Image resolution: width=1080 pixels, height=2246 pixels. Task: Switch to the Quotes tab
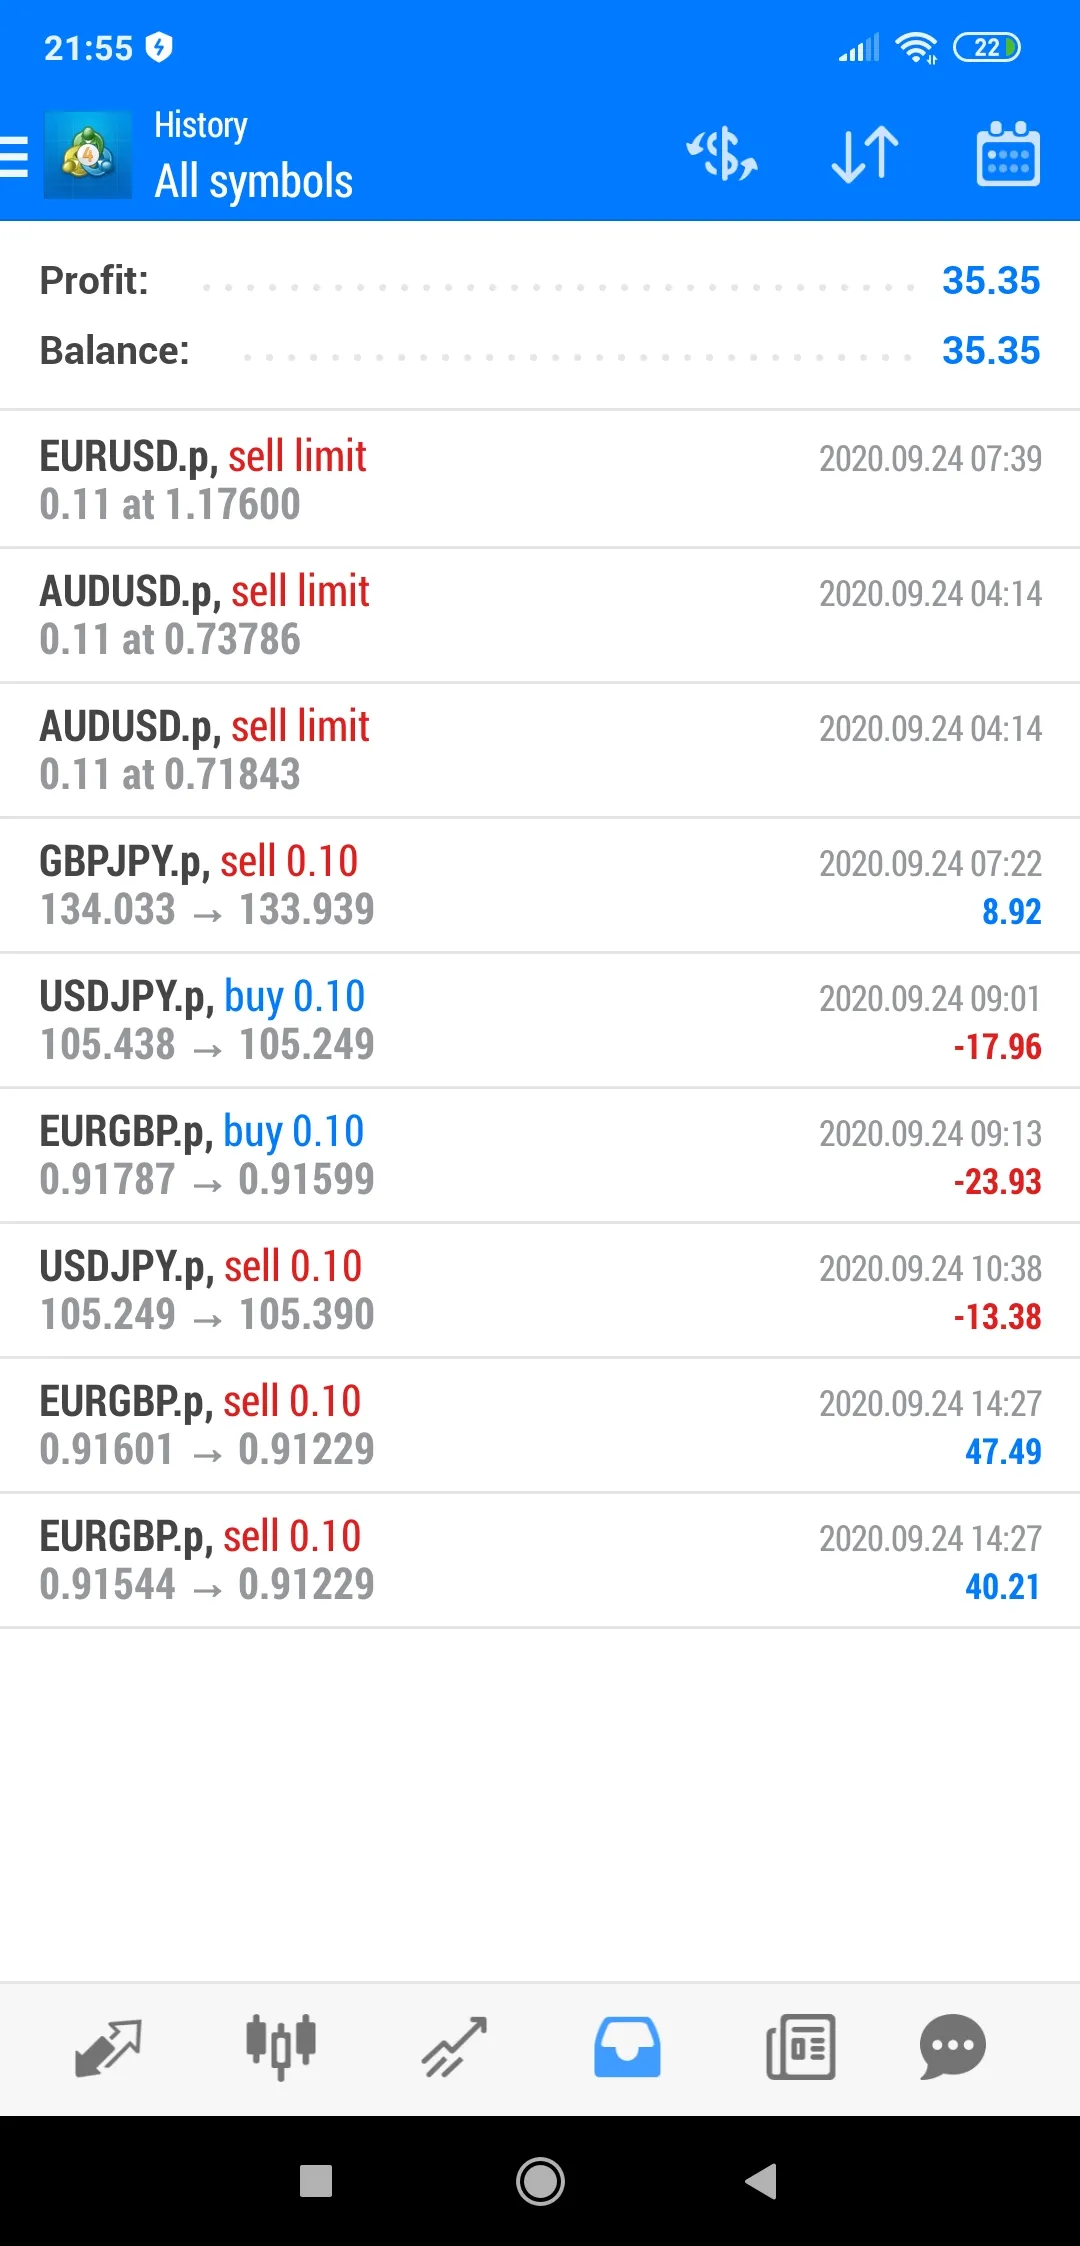(x=108, y=2047)
